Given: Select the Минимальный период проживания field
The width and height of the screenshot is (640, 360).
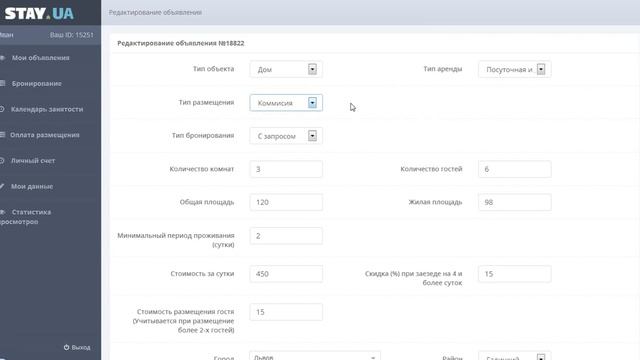Looking at the screenshot, I should tap(286, 236).
